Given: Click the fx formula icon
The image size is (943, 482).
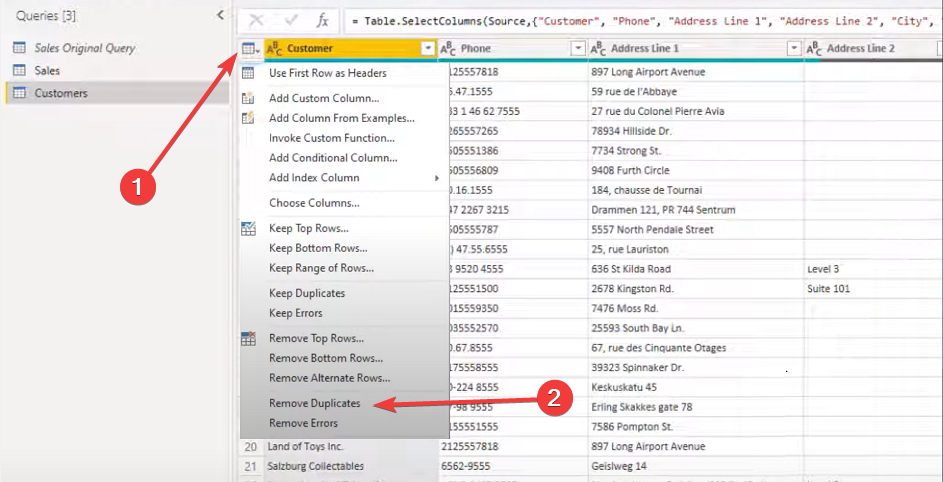Looking at the screenshot, I should [322, 20].
